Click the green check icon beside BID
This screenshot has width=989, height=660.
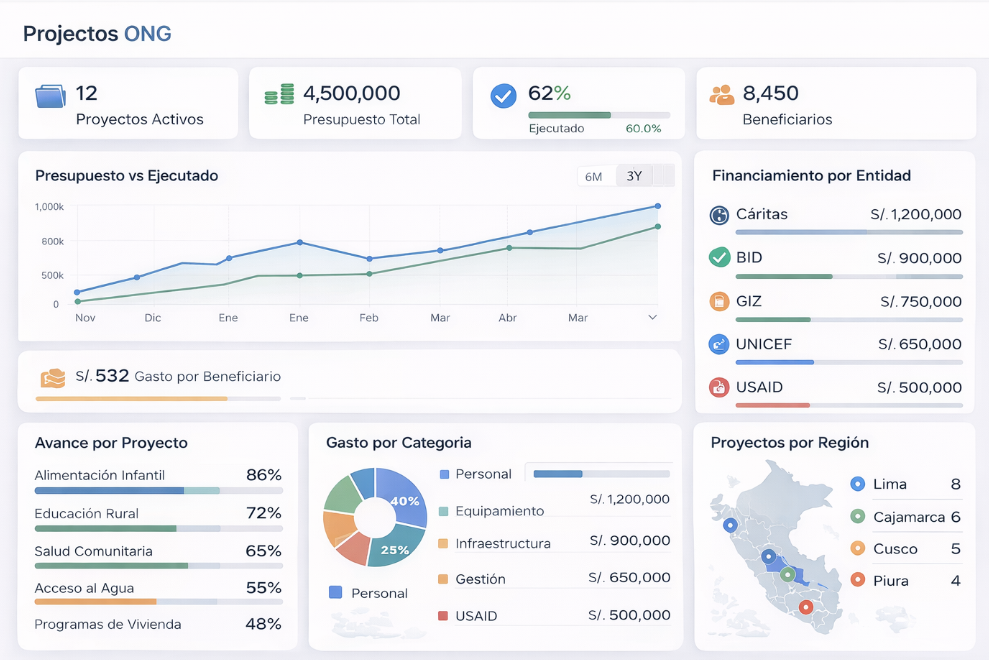[720, 257]
